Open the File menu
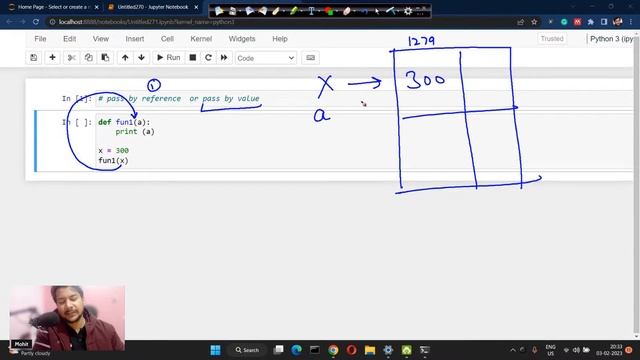This screenshot has width=640, height=360. tap(40, 39)
